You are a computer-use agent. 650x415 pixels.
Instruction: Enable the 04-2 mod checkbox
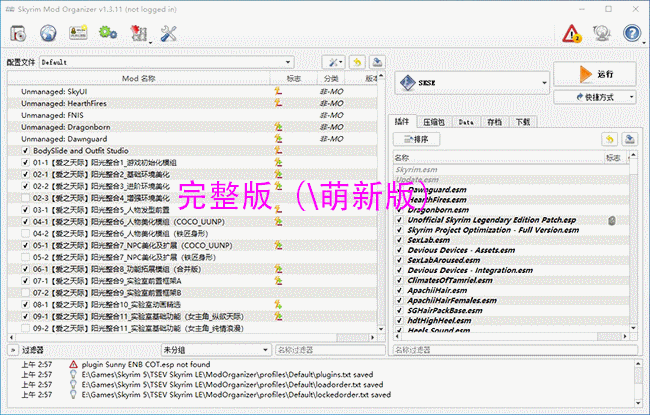pyautogui.click(x=25, y=233)
